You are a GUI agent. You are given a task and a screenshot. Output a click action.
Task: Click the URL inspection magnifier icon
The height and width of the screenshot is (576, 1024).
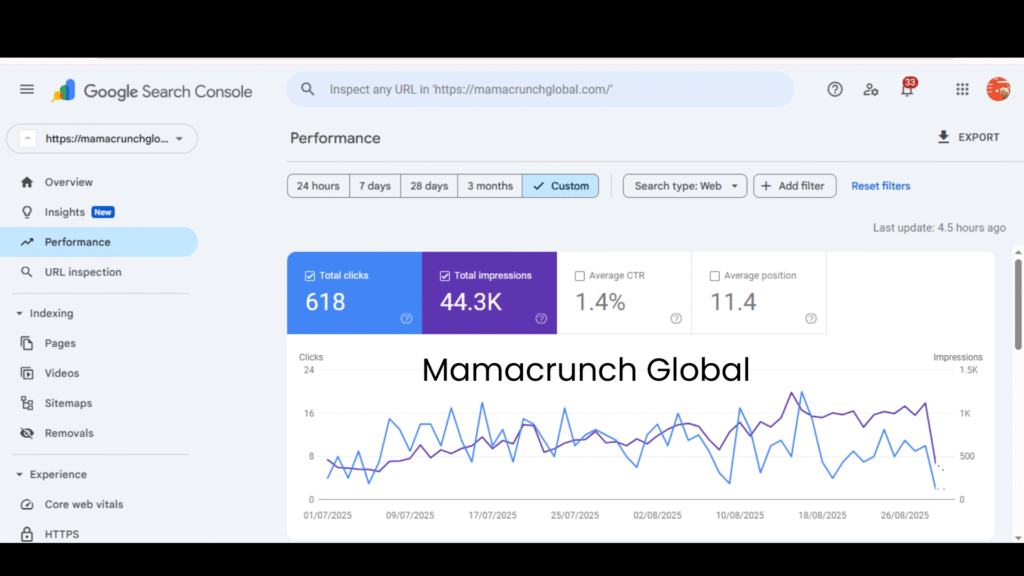(x=27, y=272)
